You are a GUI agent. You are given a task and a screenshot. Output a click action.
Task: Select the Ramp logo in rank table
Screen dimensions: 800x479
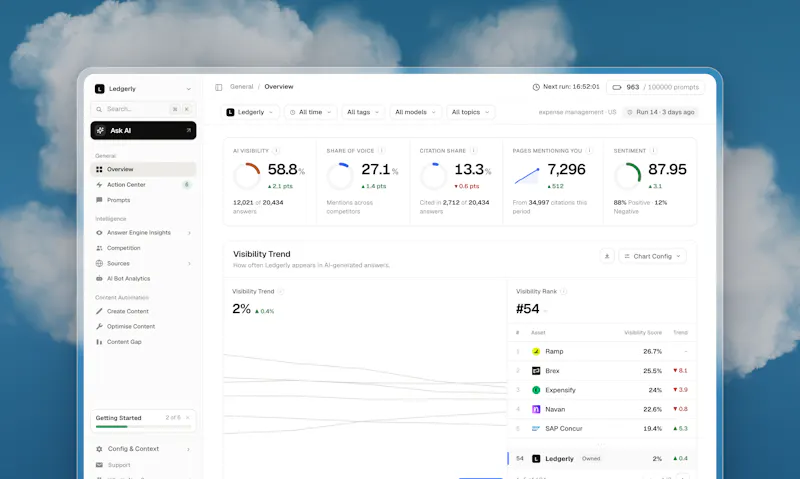pos(536,351)
